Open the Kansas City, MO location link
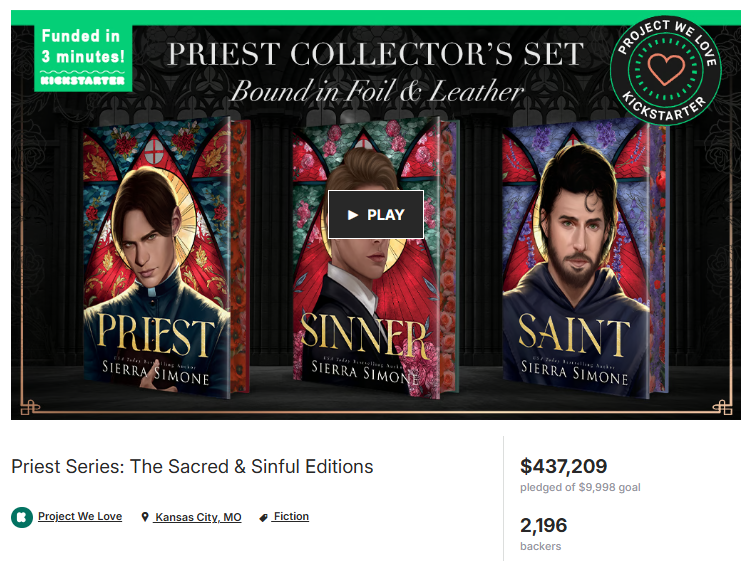 point(198,518)
